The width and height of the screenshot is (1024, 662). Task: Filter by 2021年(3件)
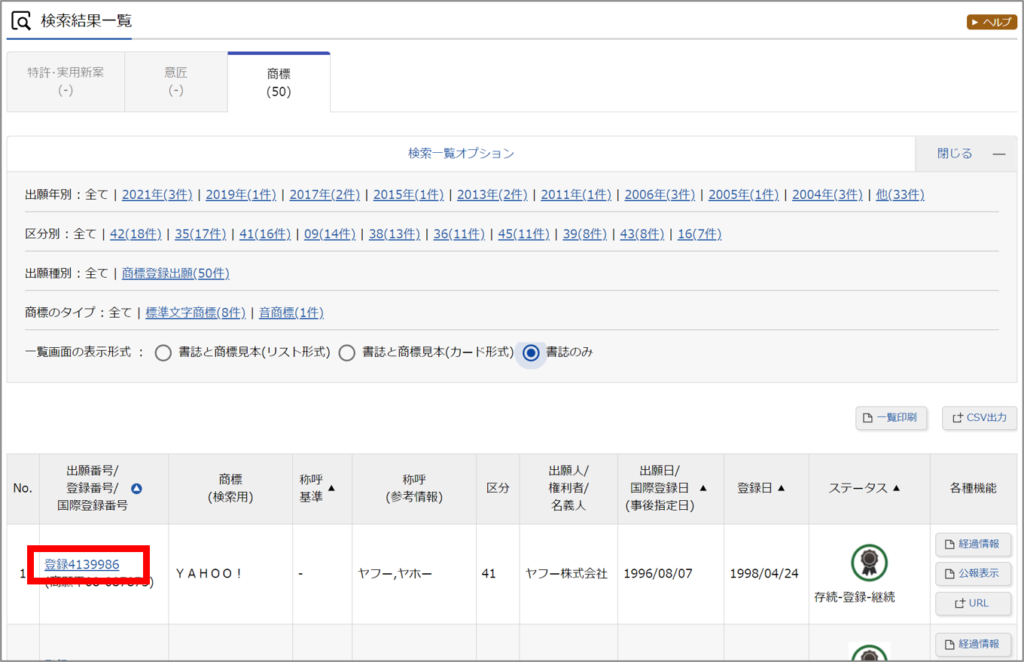click(x=157, y=195)
